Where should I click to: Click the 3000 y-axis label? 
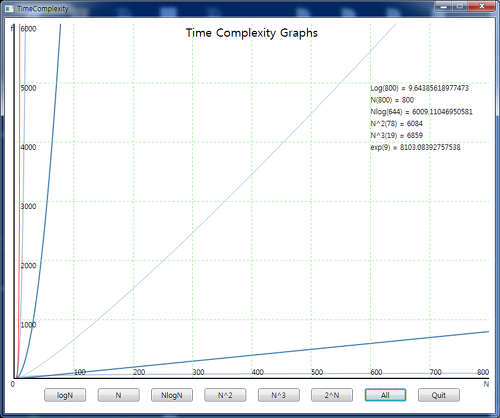point(28,206)
